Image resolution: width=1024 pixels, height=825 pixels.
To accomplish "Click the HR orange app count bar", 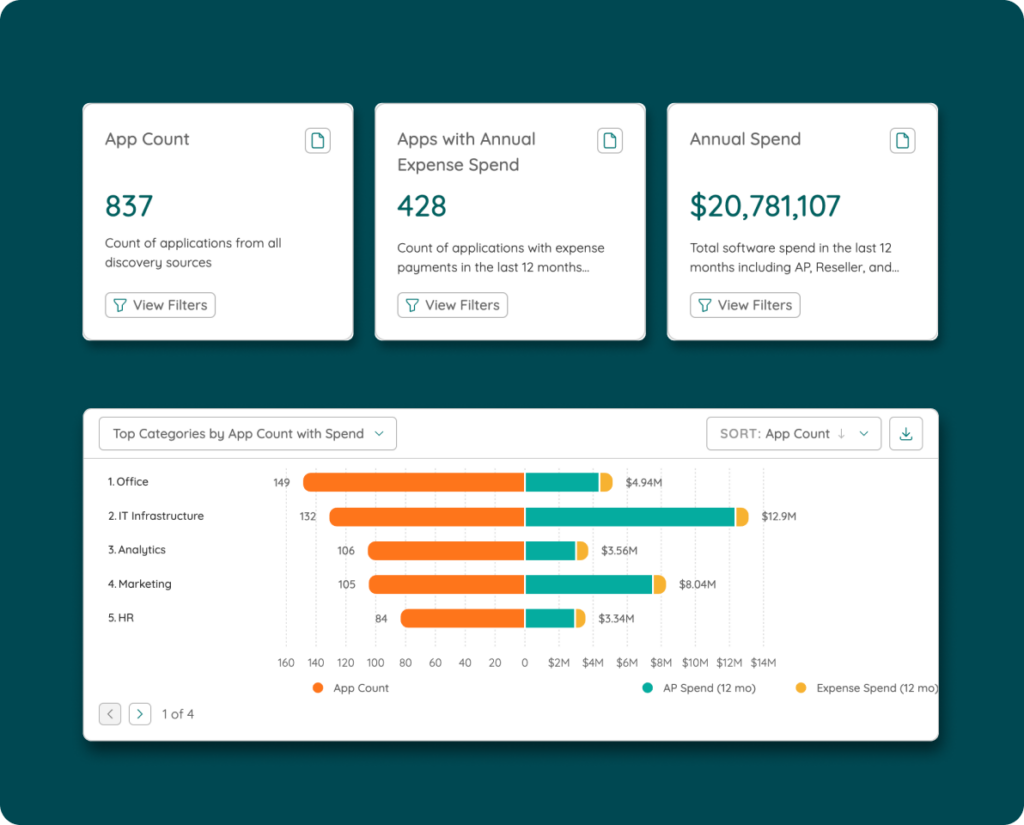I will (x=462, y=619).
